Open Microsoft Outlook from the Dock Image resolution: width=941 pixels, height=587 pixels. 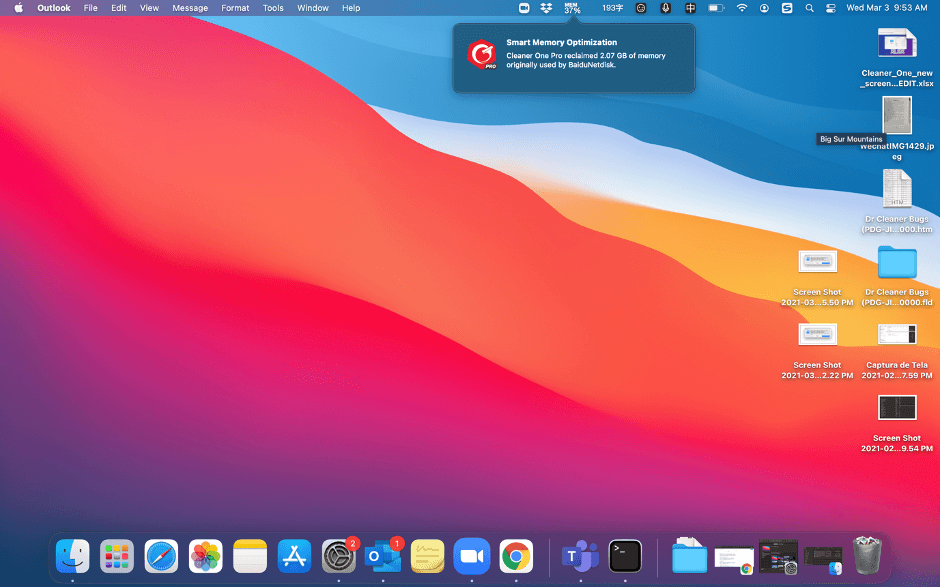(383, 556)
